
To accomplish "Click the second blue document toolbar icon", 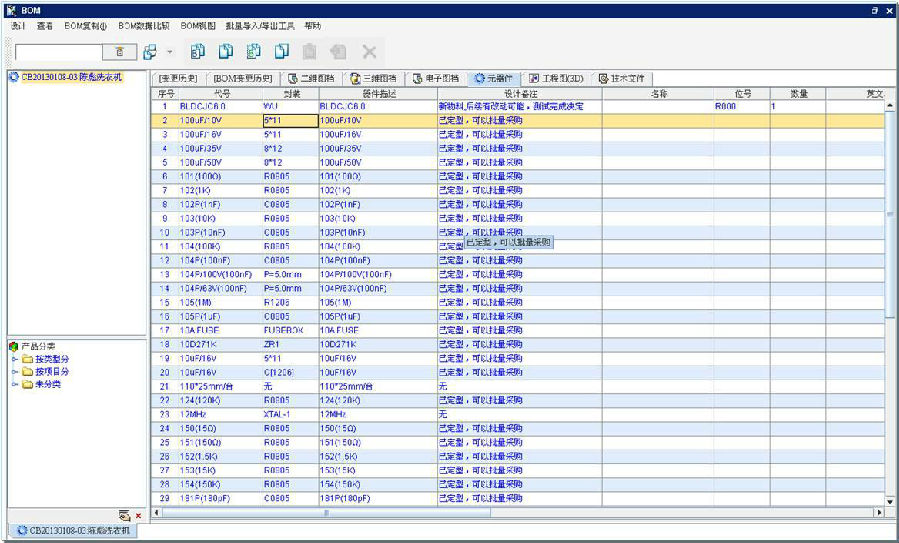I will (226, 51).
